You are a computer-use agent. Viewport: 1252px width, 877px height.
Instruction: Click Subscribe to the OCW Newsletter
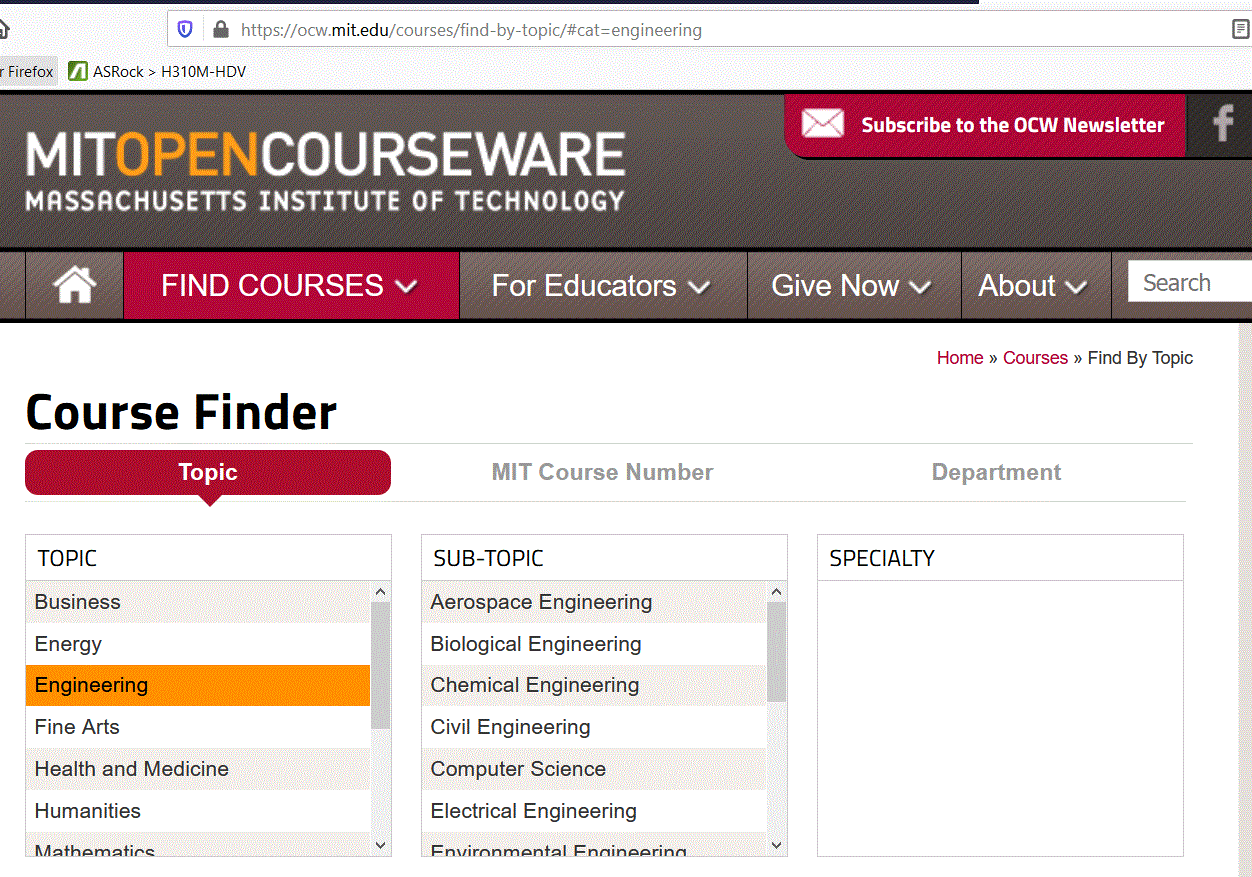[x=1013, y=126]
